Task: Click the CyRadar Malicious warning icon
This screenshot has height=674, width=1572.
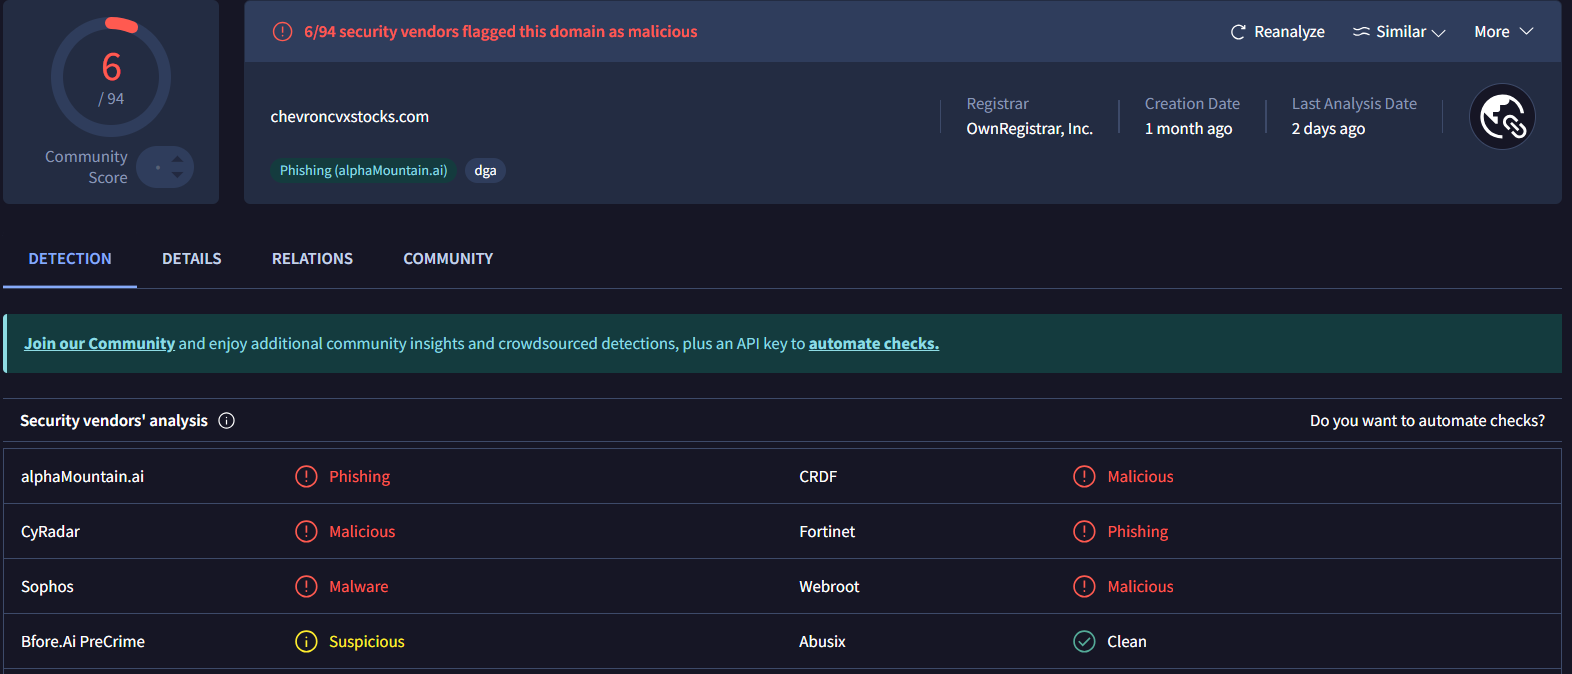Action: tap(306, 532)
